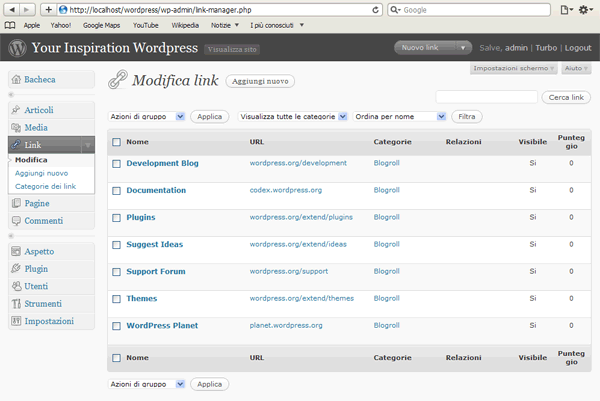
Task: Click the Aggiungi nuovo button beside title
Action: coord(260,81)
